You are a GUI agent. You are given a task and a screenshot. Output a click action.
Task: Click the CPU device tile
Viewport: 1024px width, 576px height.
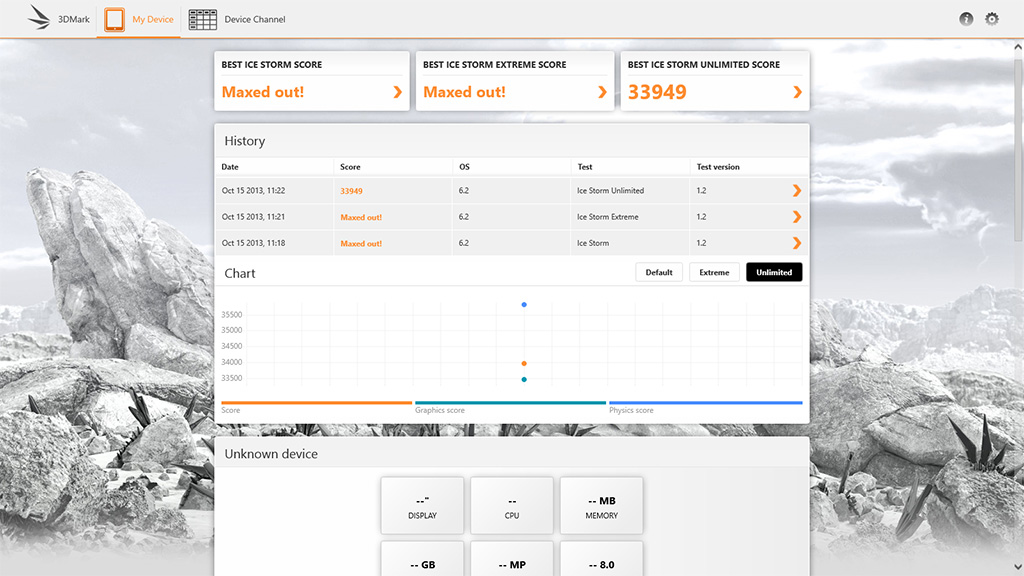(x=512, y=505)
